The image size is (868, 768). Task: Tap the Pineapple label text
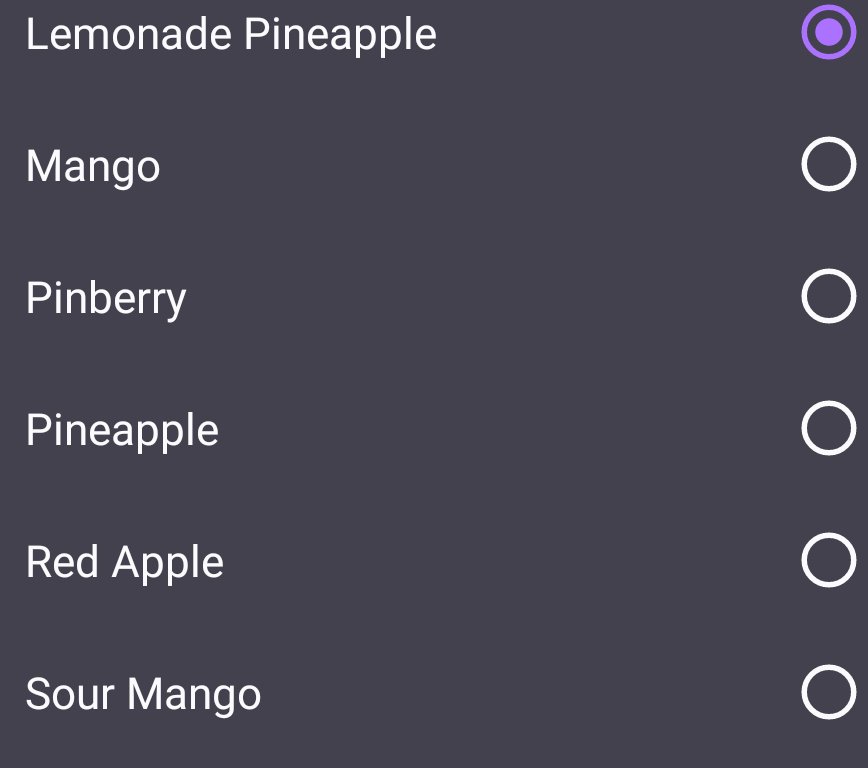[x=122, y=431]
